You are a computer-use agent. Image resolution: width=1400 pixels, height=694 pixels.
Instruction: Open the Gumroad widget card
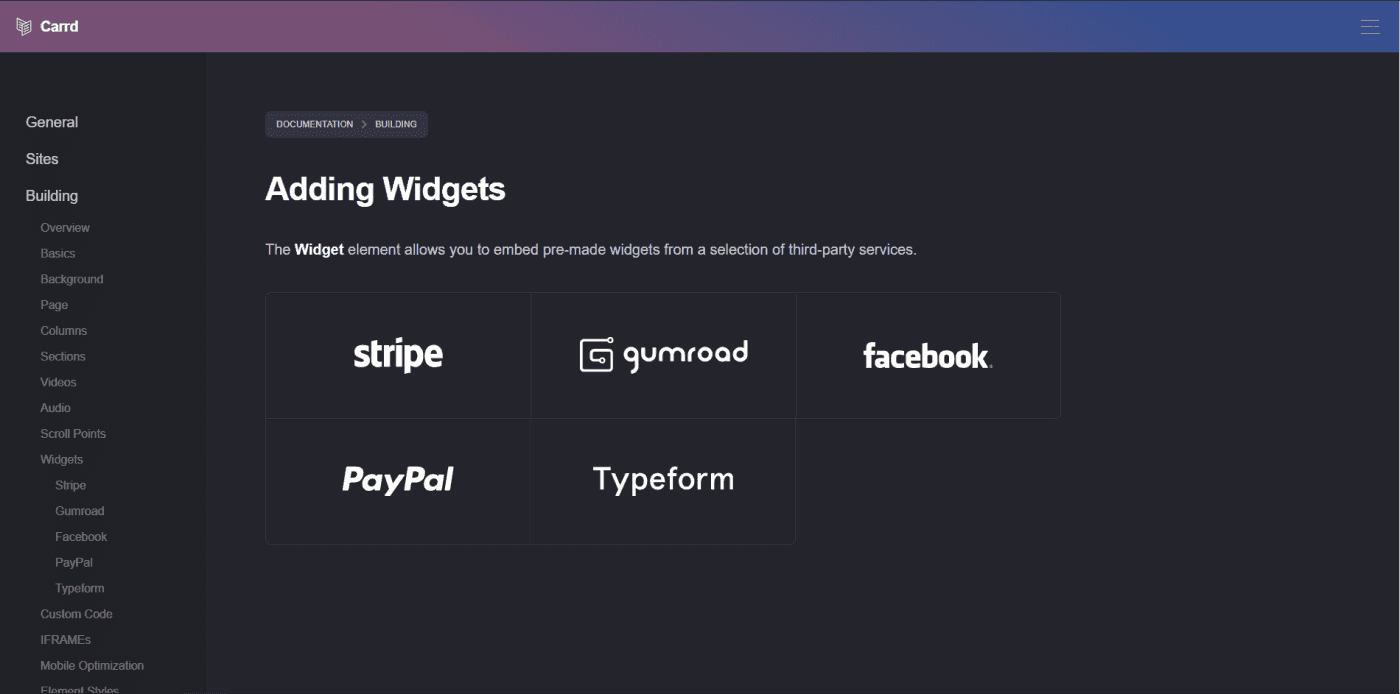pos(664,355)
